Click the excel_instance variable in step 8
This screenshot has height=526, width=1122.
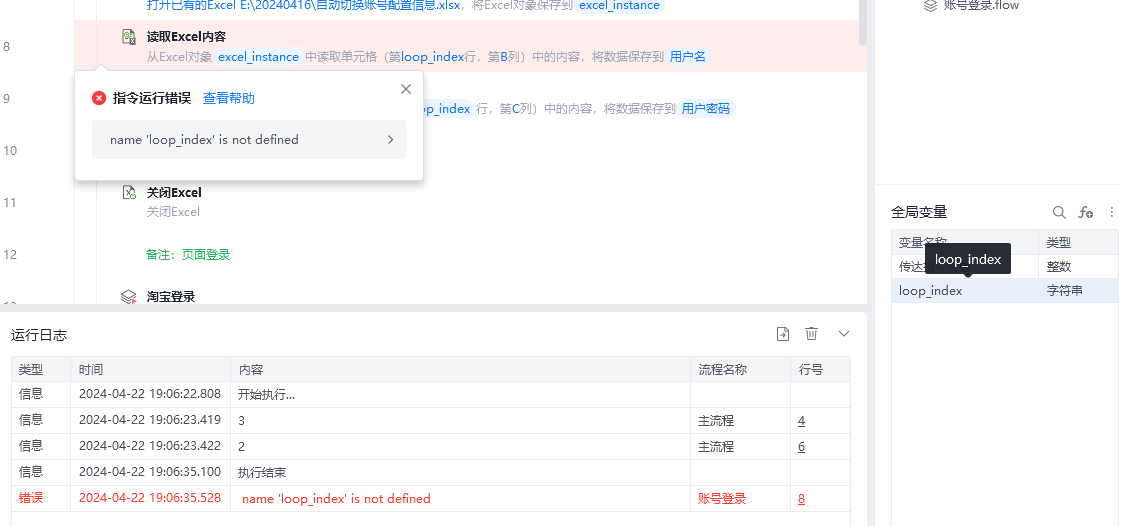click(258, 57)
